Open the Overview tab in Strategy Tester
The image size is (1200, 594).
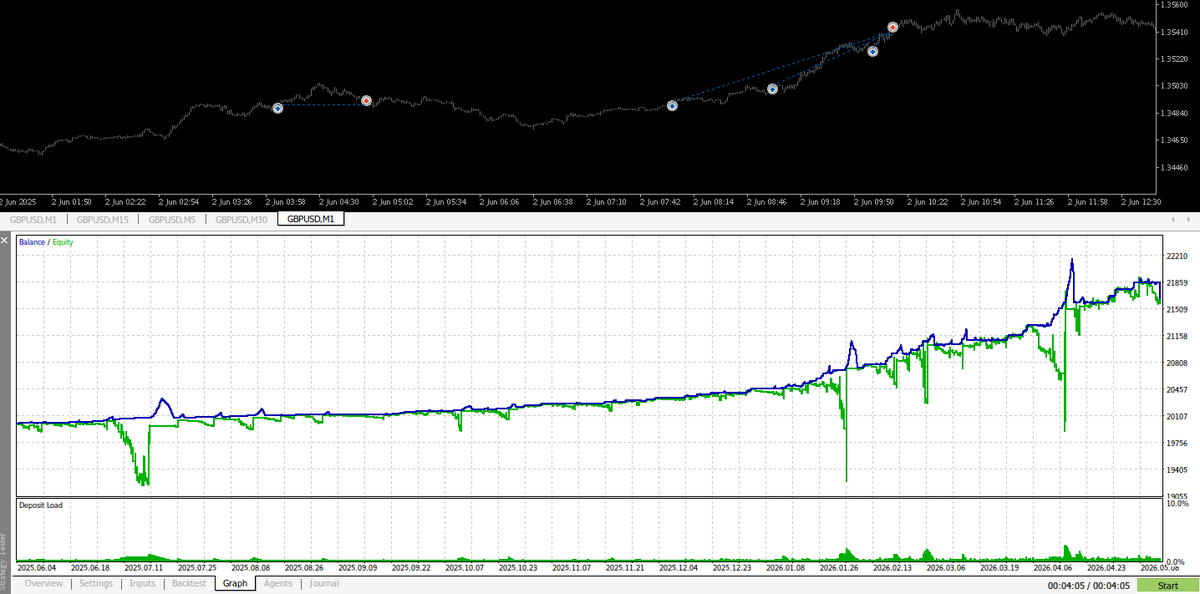[x=44, y=583]
